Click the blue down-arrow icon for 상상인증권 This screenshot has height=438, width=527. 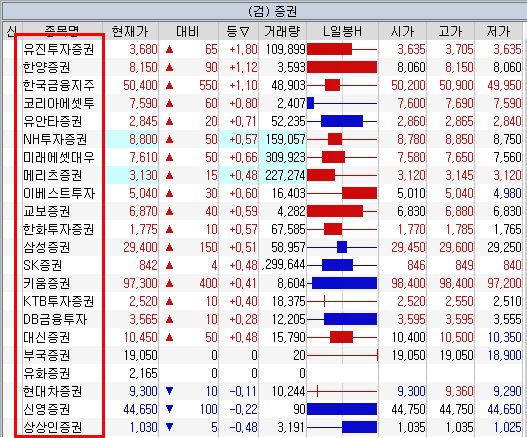[169, 427]
